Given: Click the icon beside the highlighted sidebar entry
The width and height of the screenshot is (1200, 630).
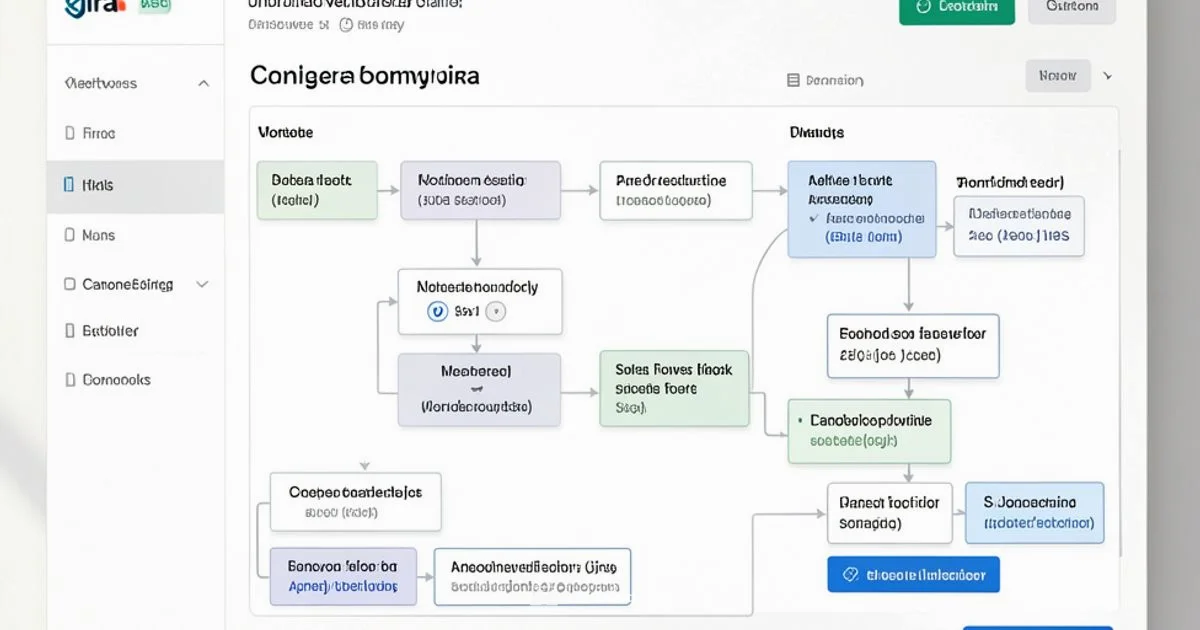Looking at the screenshot, I should [68, 184].
